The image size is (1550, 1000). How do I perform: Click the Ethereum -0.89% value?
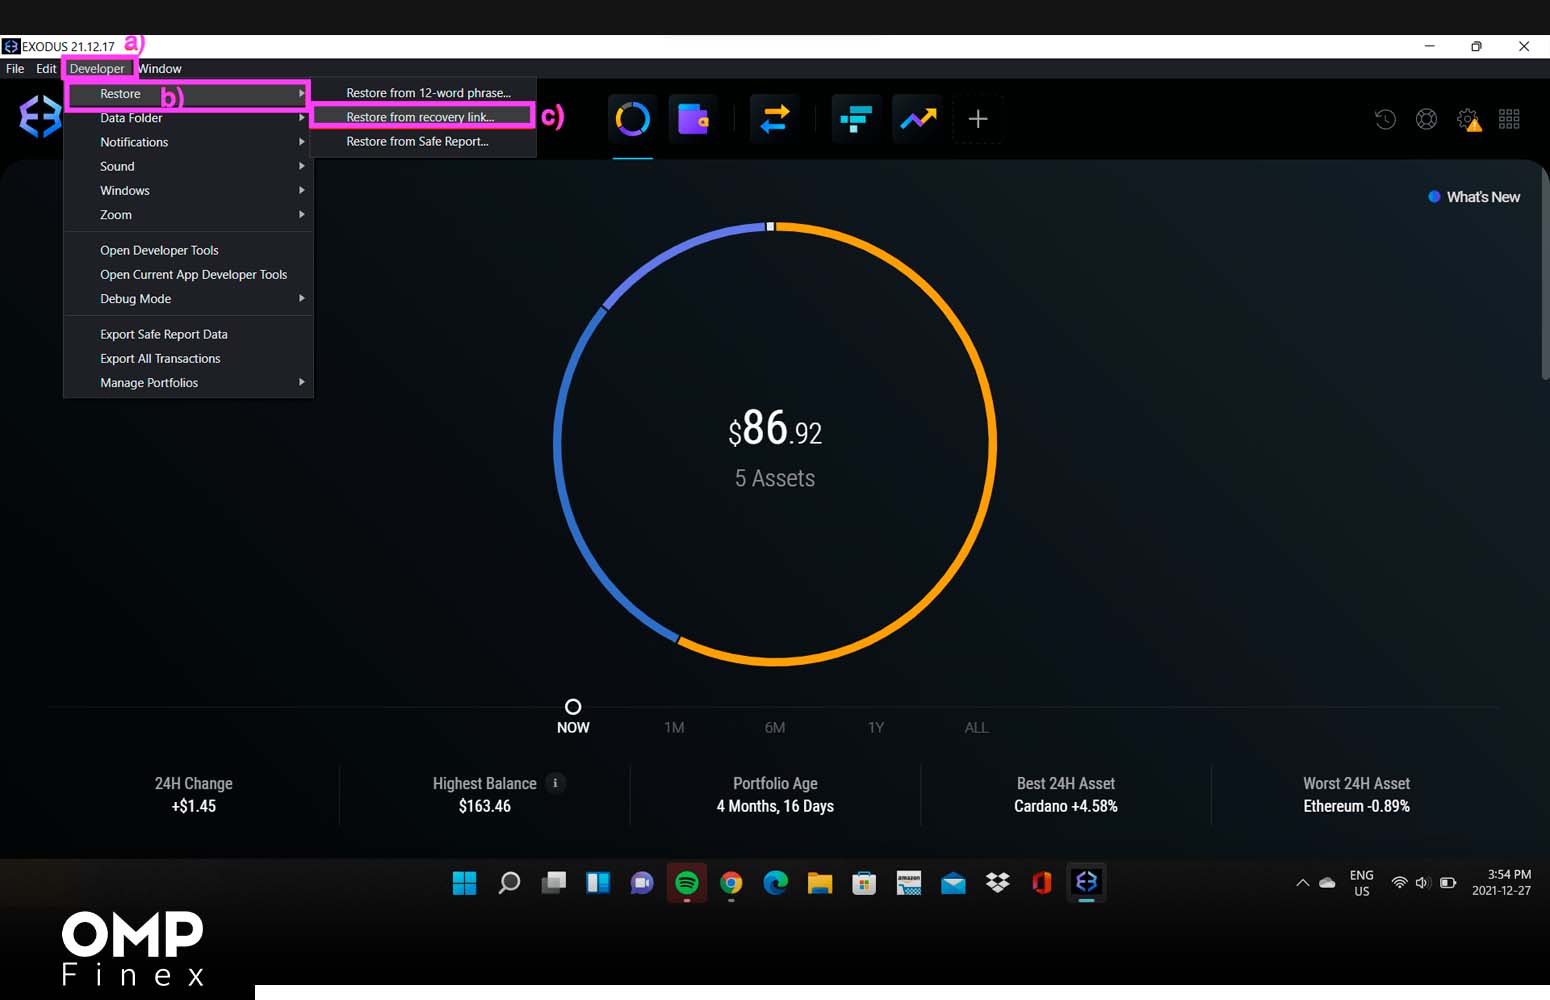point(1356,806)
